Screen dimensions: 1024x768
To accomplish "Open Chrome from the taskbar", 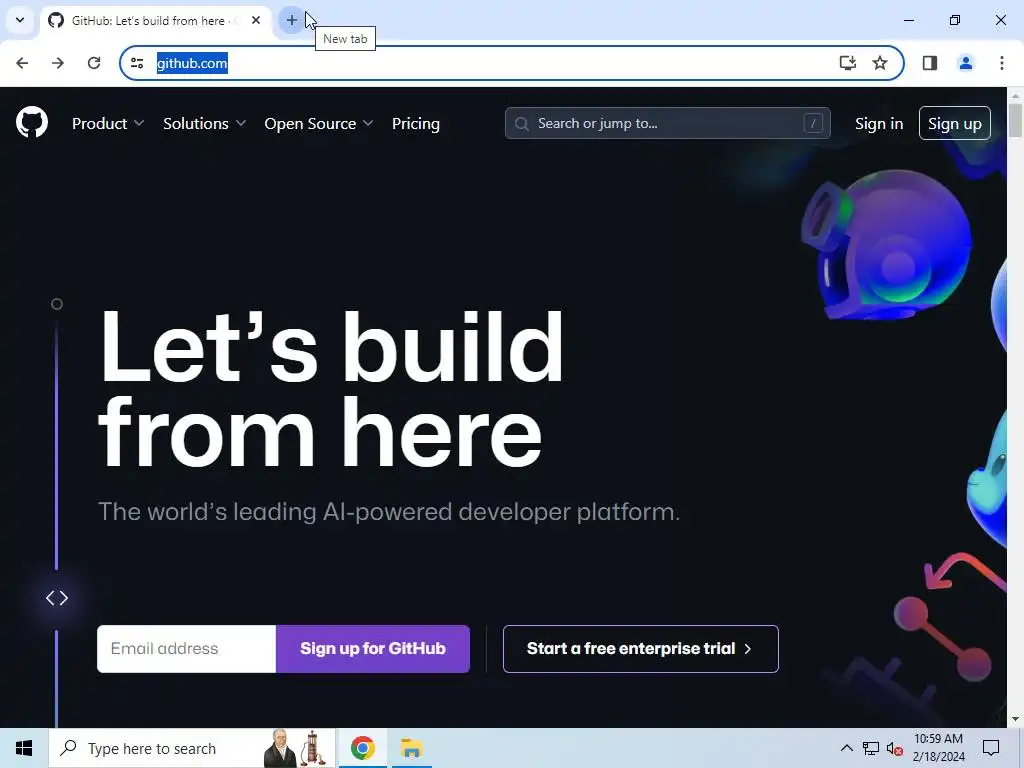I will click(x=362, y=748).
